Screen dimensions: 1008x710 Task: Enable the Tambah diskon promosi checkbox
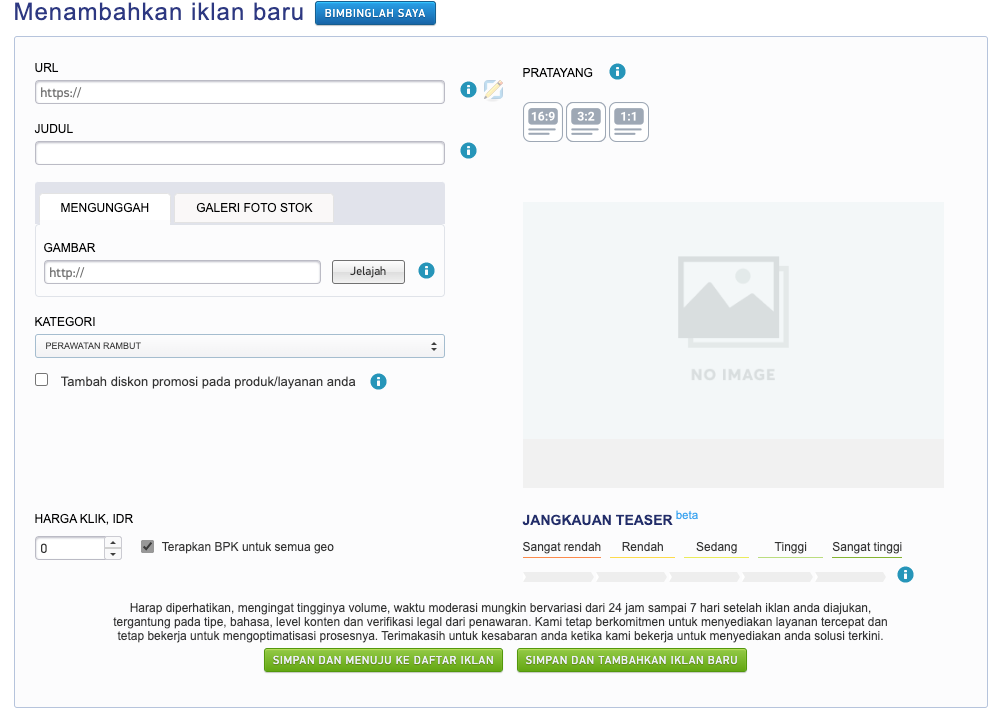(x=42, y=380)
